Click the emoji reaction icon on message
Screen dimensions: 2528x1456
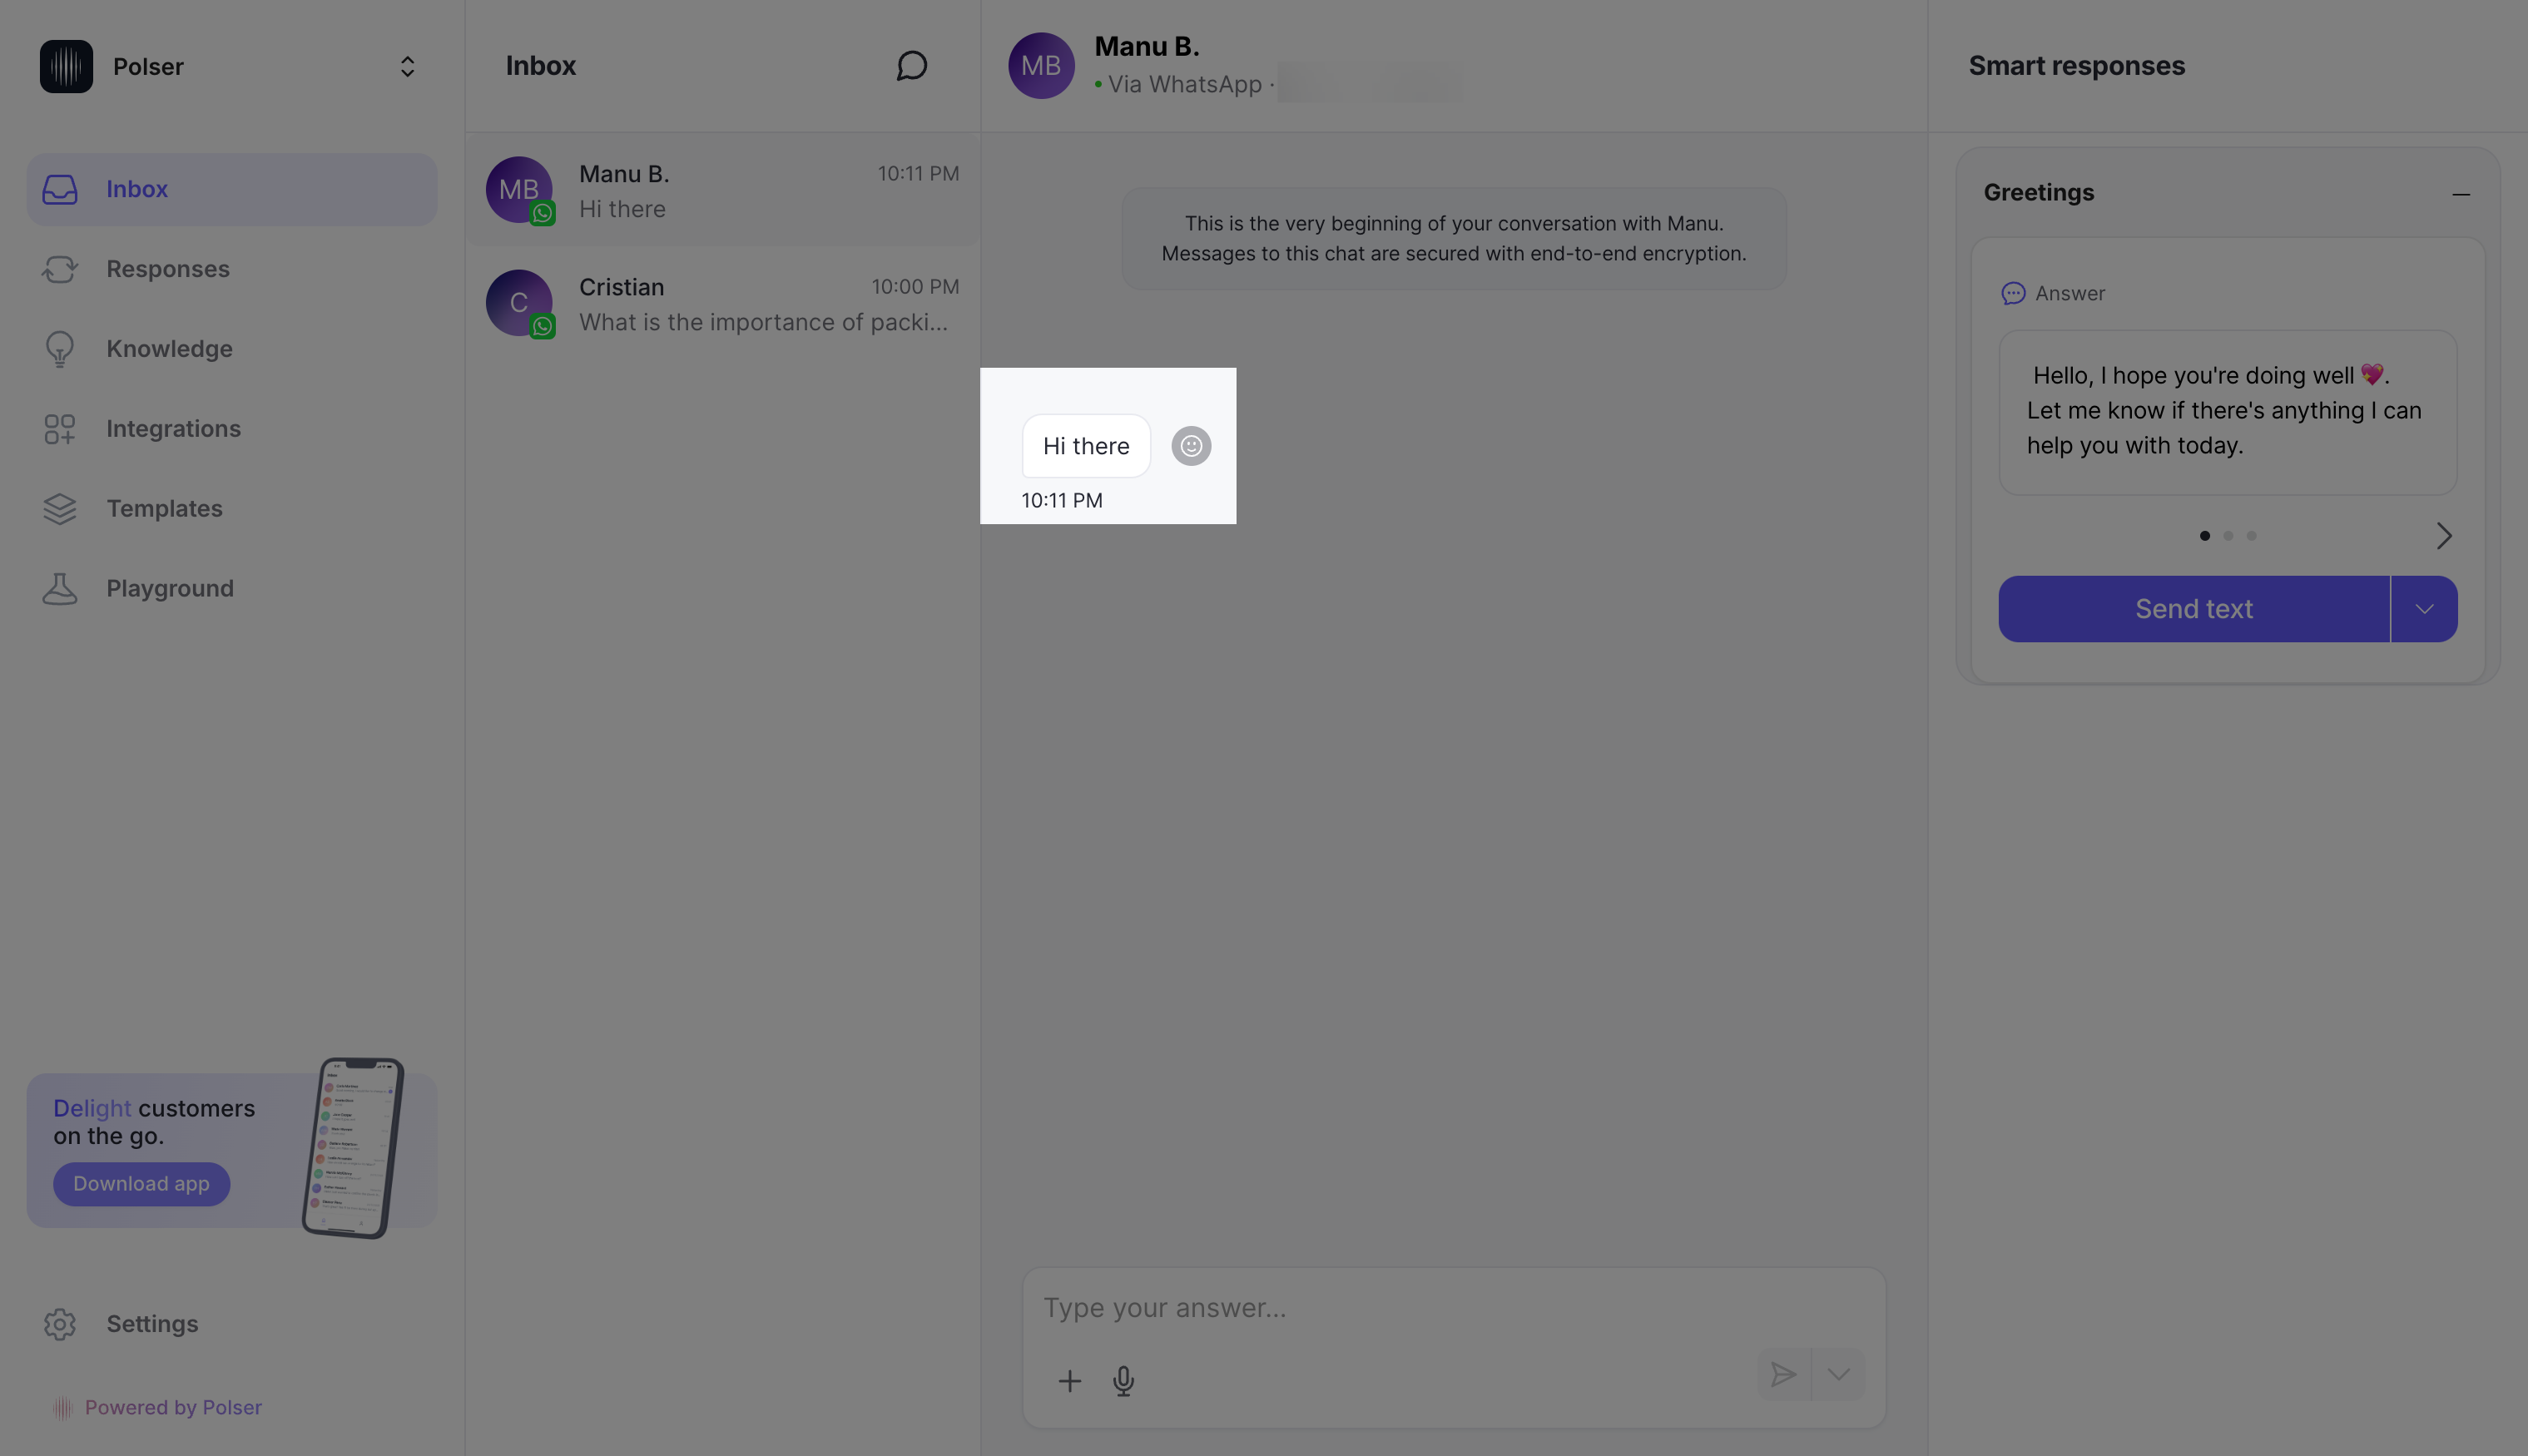(x=1191, y=444)
